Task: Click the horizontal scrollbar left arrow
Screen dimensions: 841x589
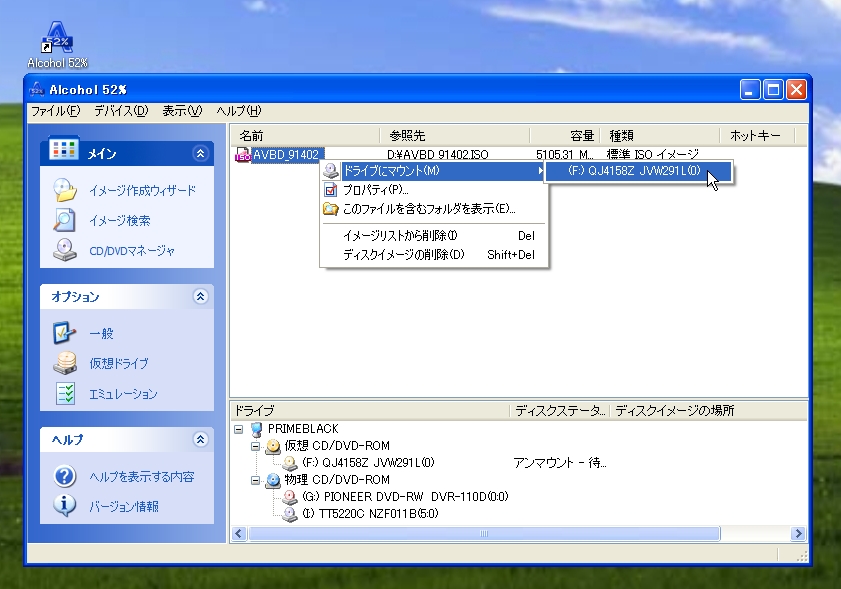Action: (239, 533)
